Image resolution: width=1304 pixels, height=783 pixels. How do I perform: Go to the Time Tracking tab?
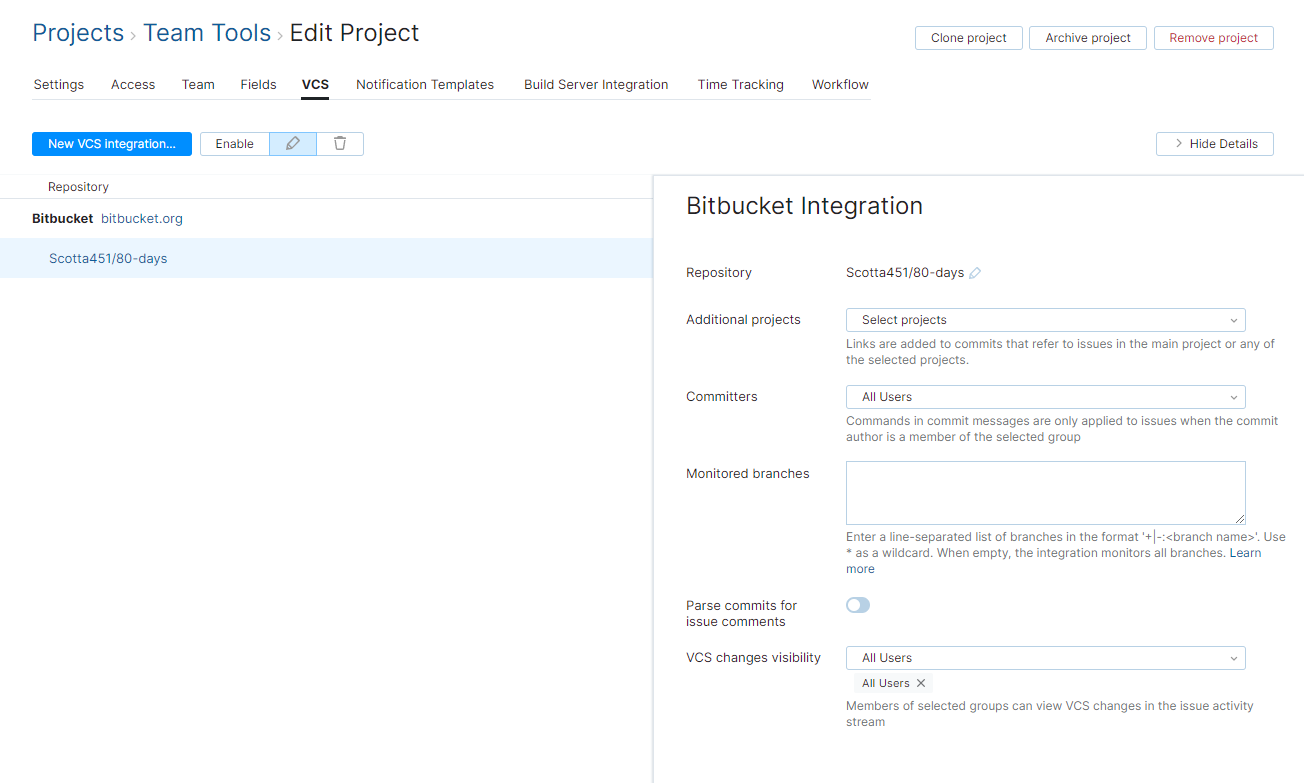click(740, 84)
